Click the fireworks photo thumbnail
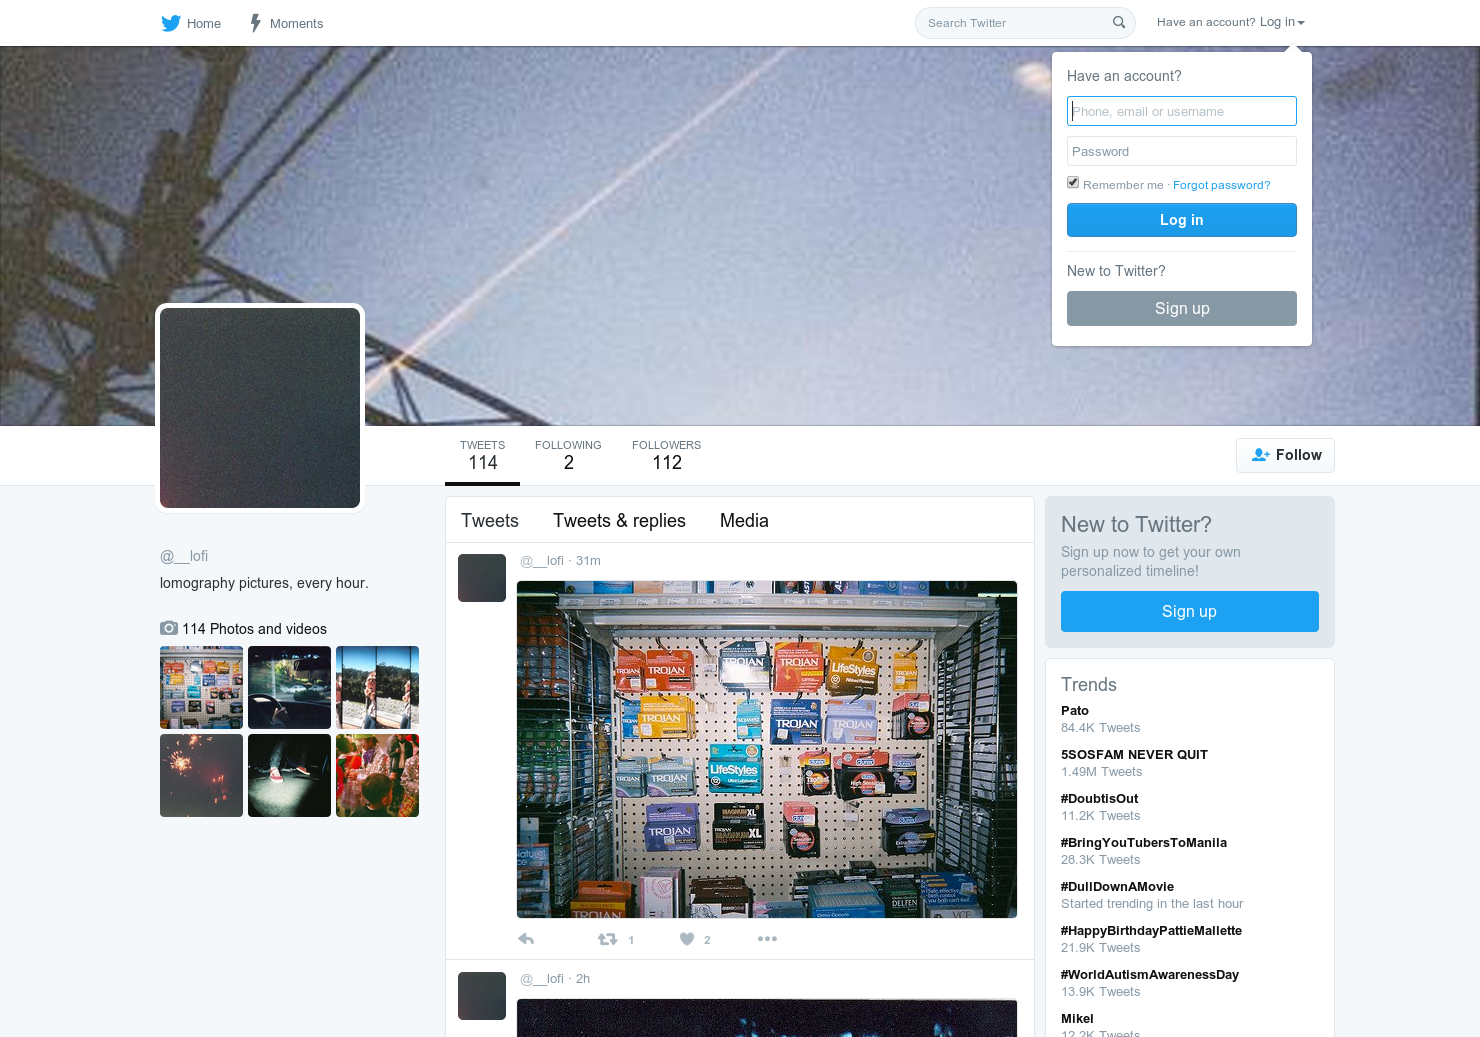1480x1037 pixels. 201,775
